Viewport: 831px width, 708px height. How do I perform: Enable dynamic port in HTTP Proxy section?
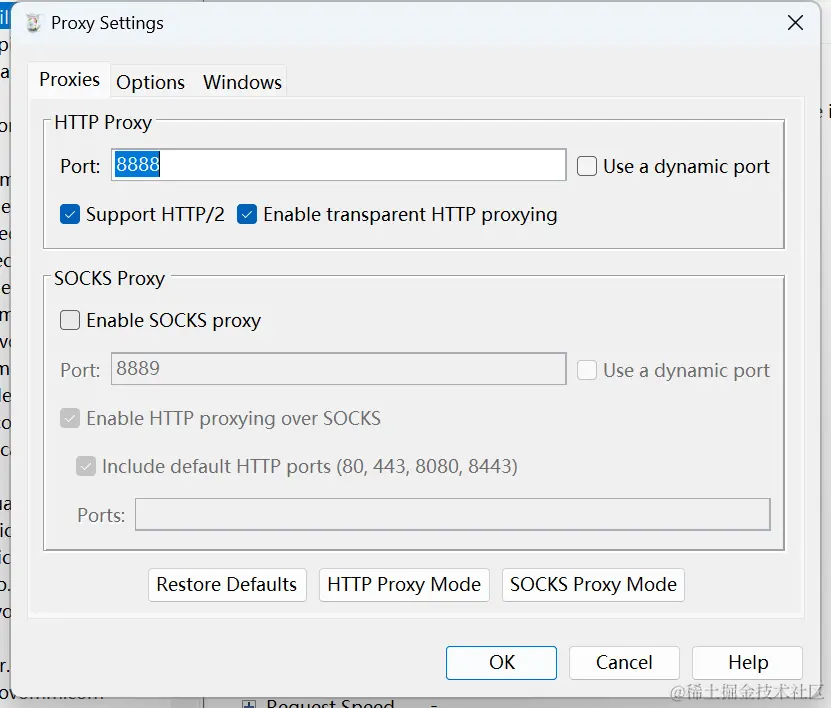pyautogui.click(x=587, y=166)
